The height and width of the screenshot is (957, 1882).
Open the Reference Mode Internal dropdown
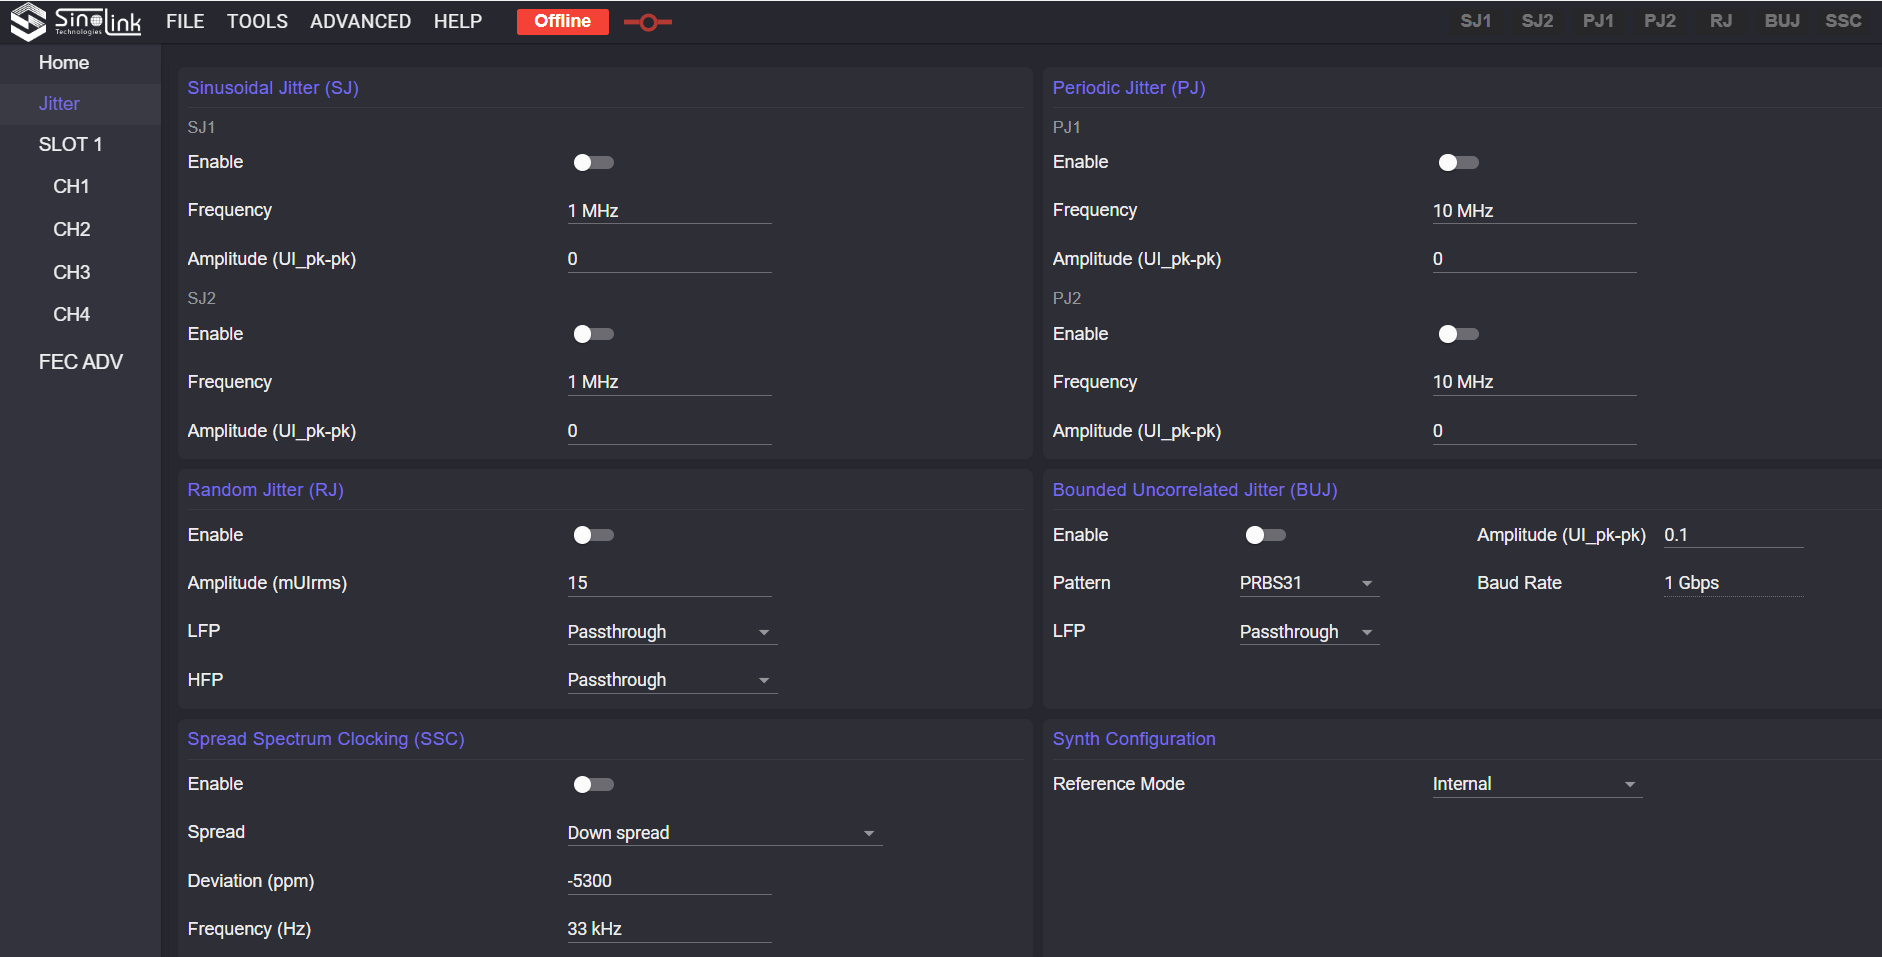[x=1537, y=784]
